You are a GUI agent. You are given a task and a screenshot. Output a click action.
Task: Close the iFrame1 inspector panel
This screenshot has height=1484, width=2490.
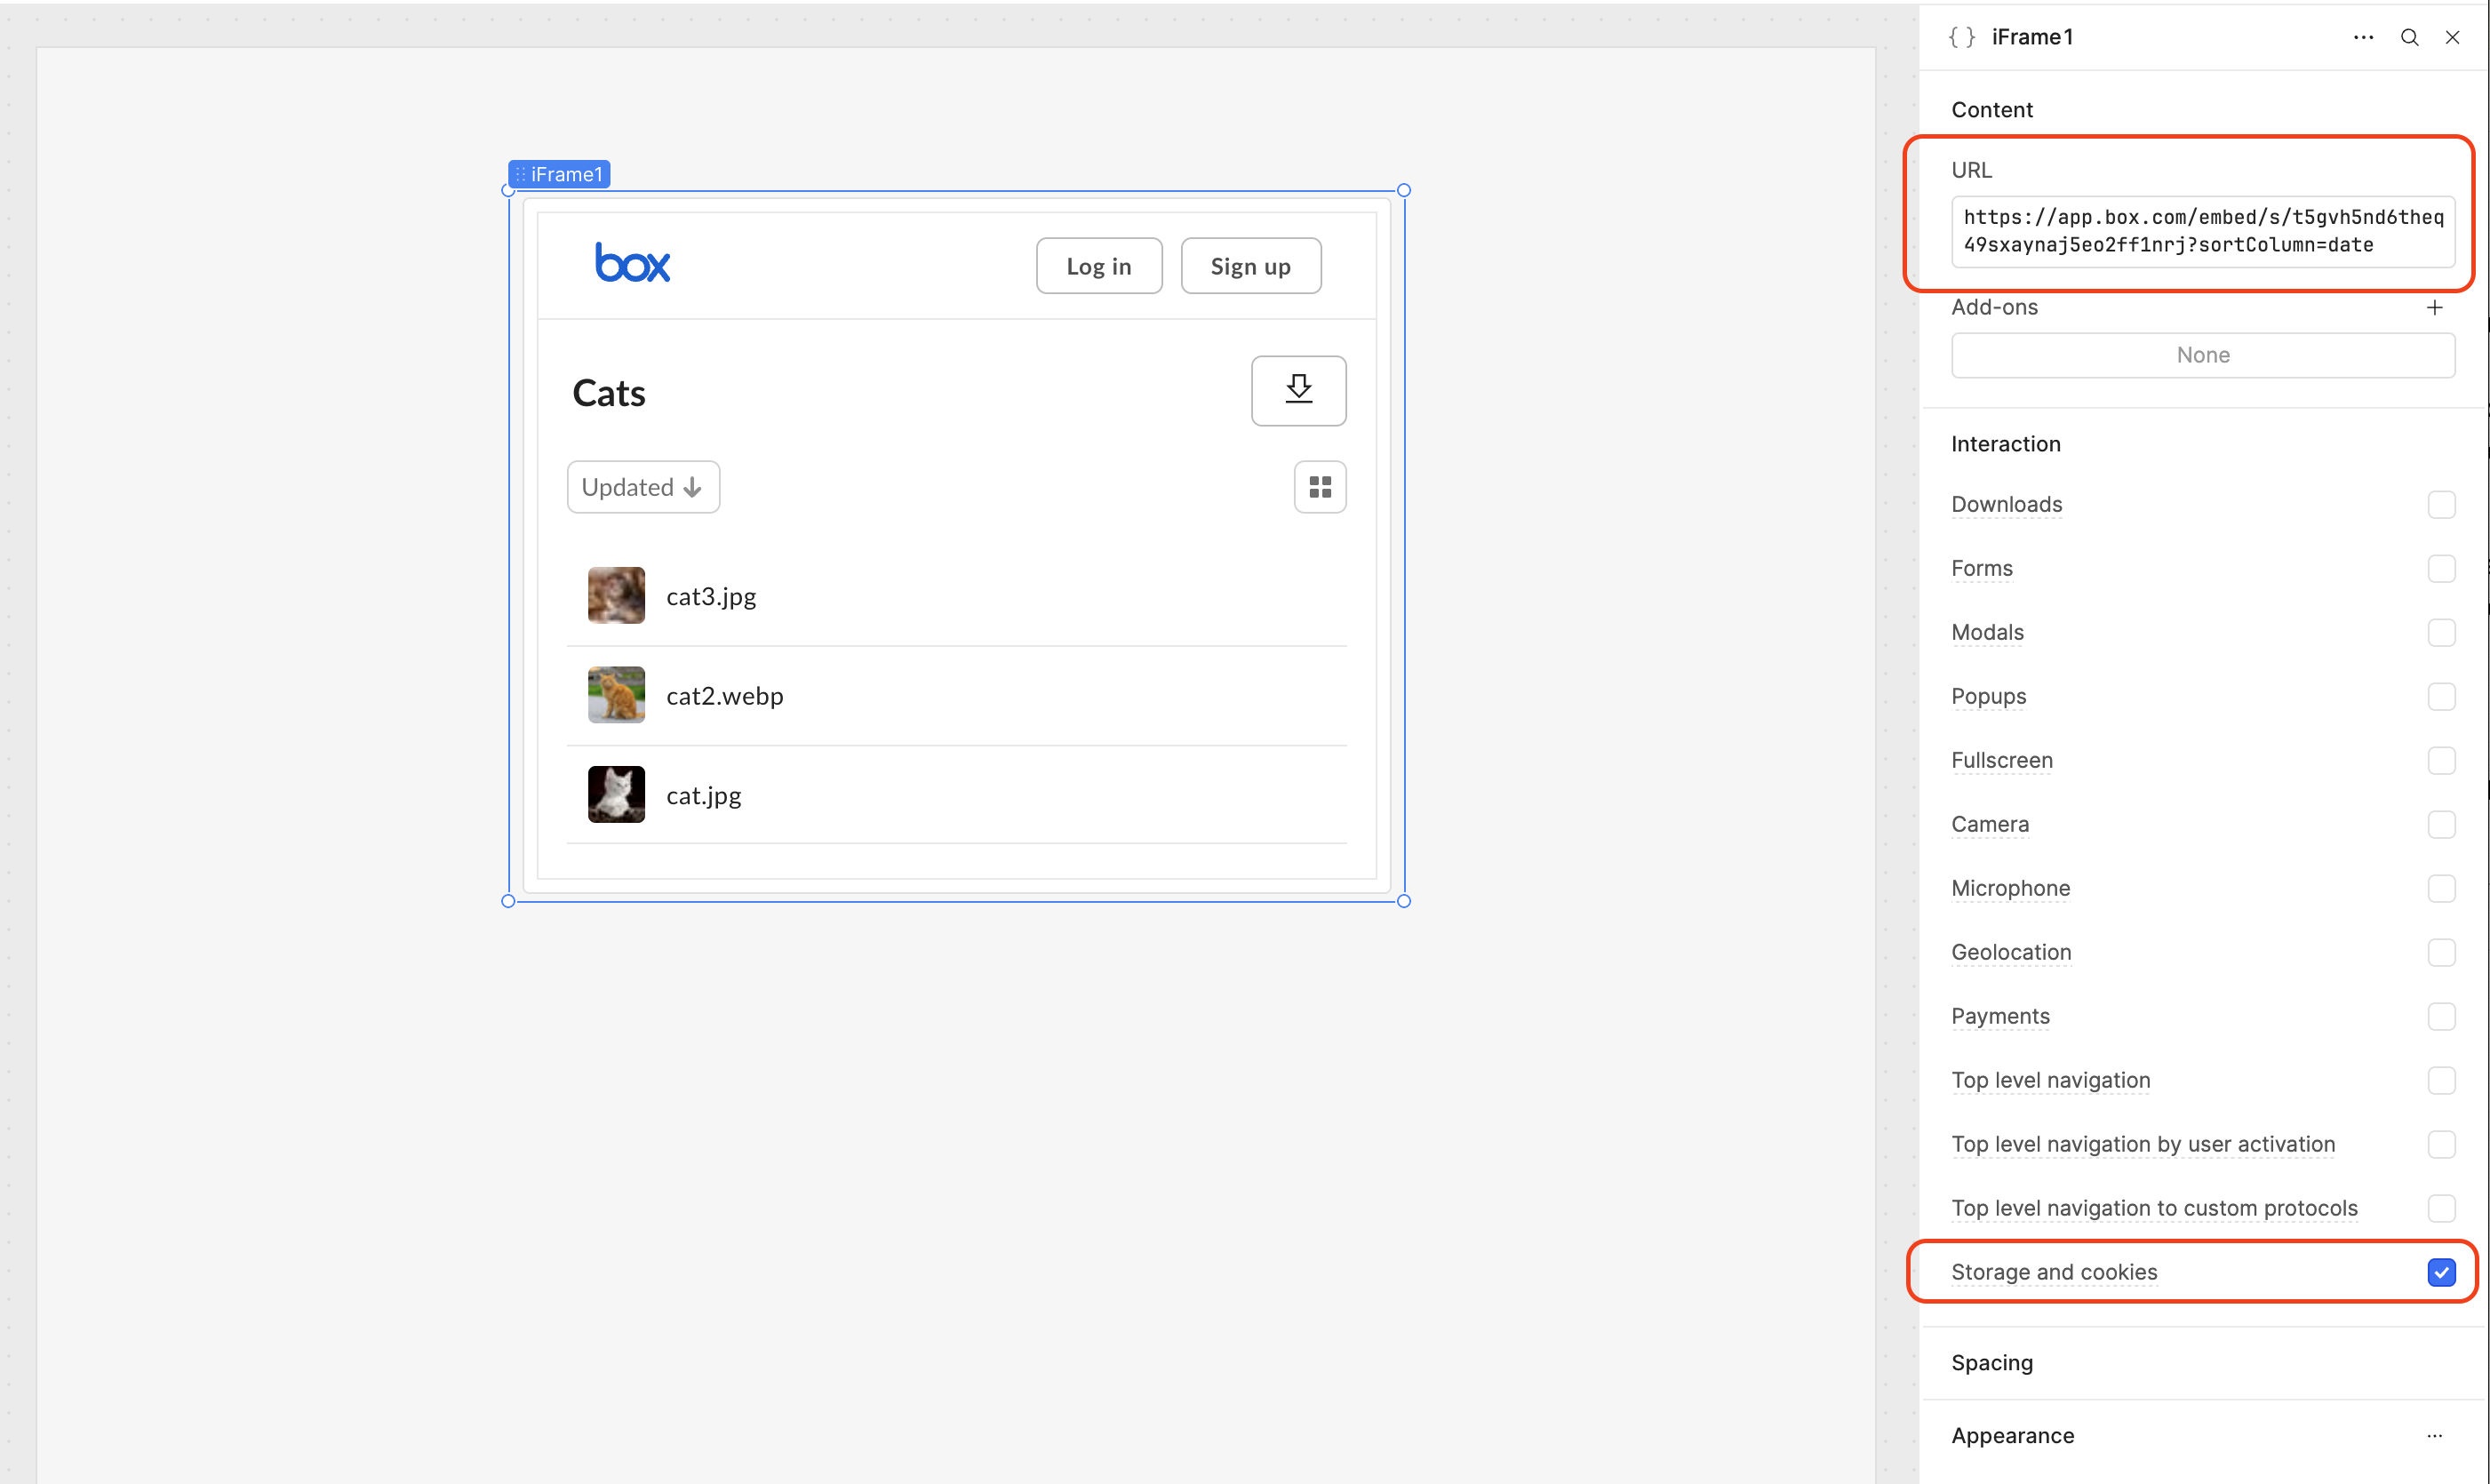pos(2452,37)
